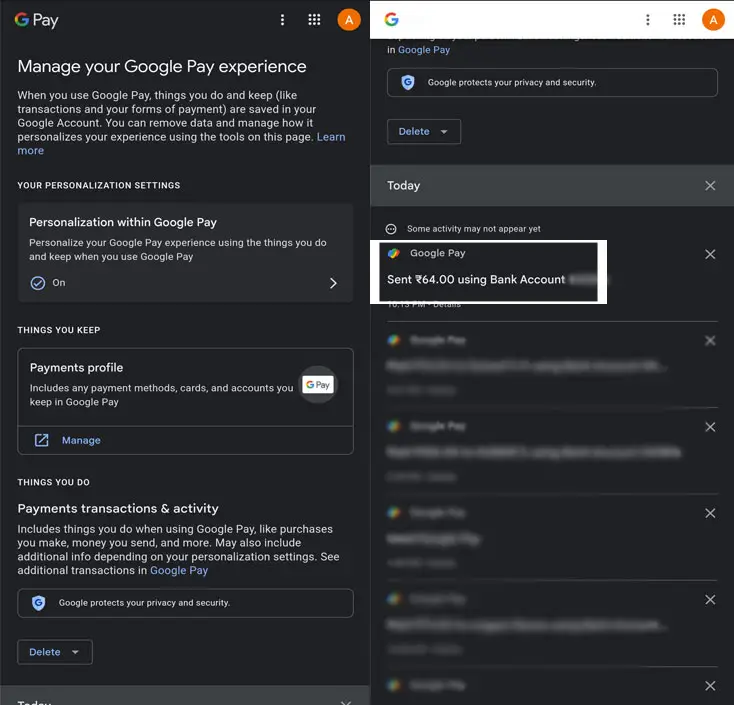Viewport: 734px width, 705px height.
Task: Open Google Pay link in transactions description
Action: (x=179, y=571)
